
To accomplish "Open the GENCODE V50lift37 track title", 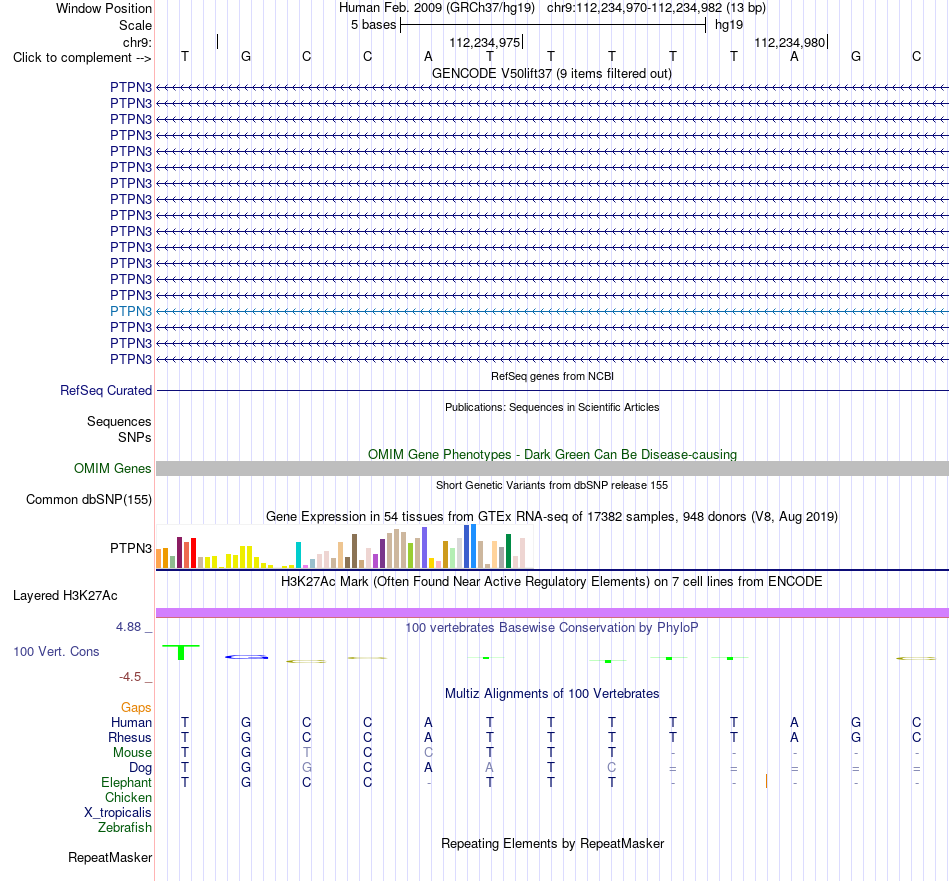I will pos(551,73).
